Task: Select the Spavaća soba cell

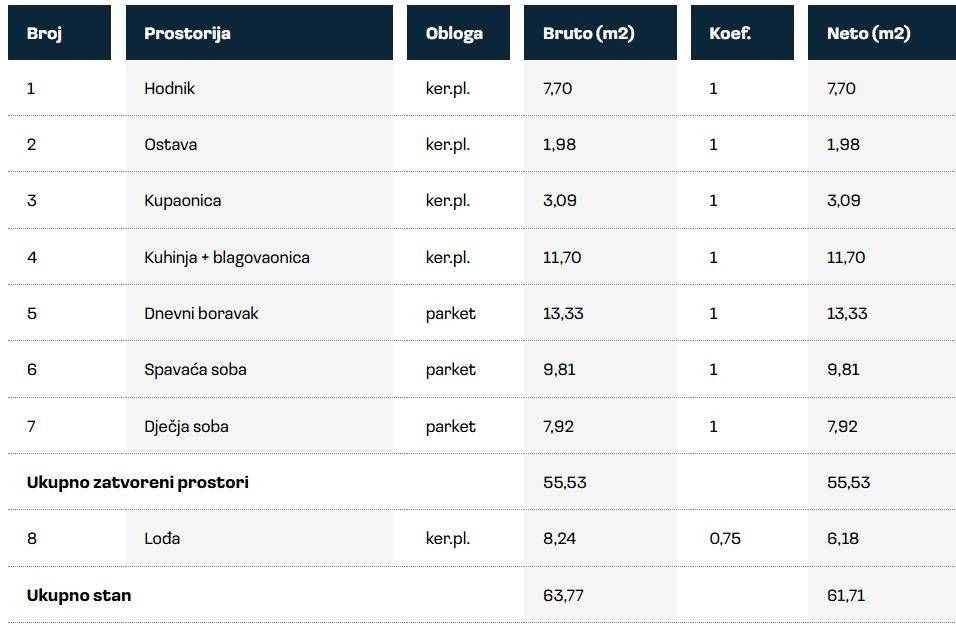Action: pyautogui.click(x=195, y=369)
